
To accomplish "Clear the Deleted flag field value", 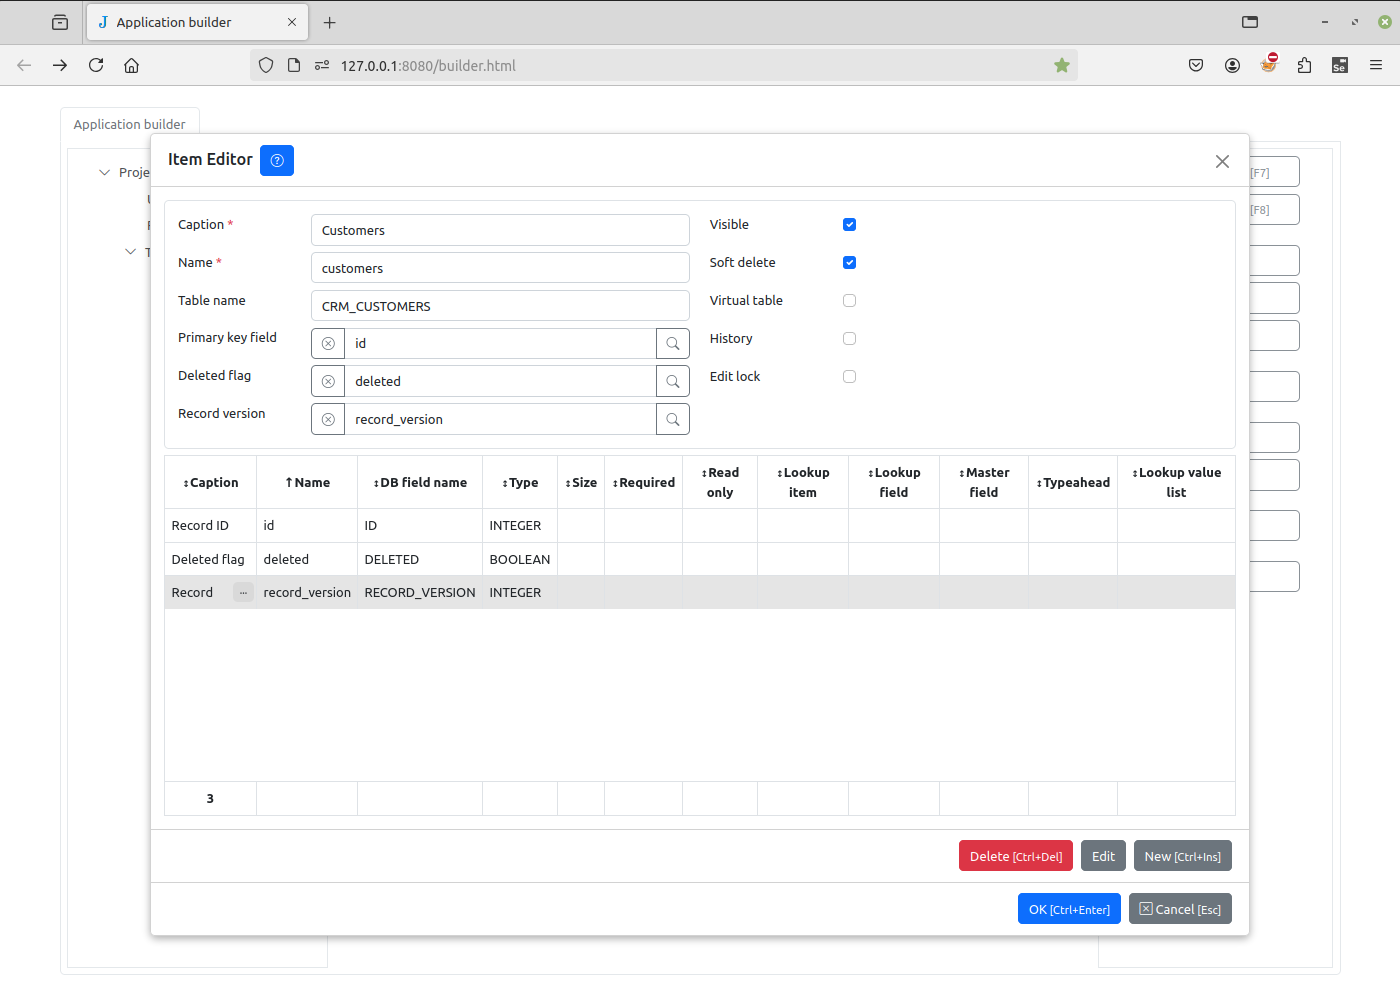I will tap(328, 382).
